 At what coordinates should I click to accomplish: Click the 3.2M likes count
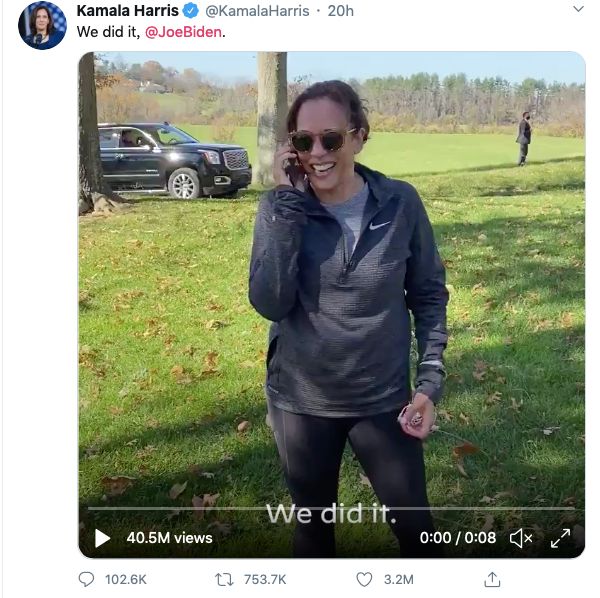[399, 579]
